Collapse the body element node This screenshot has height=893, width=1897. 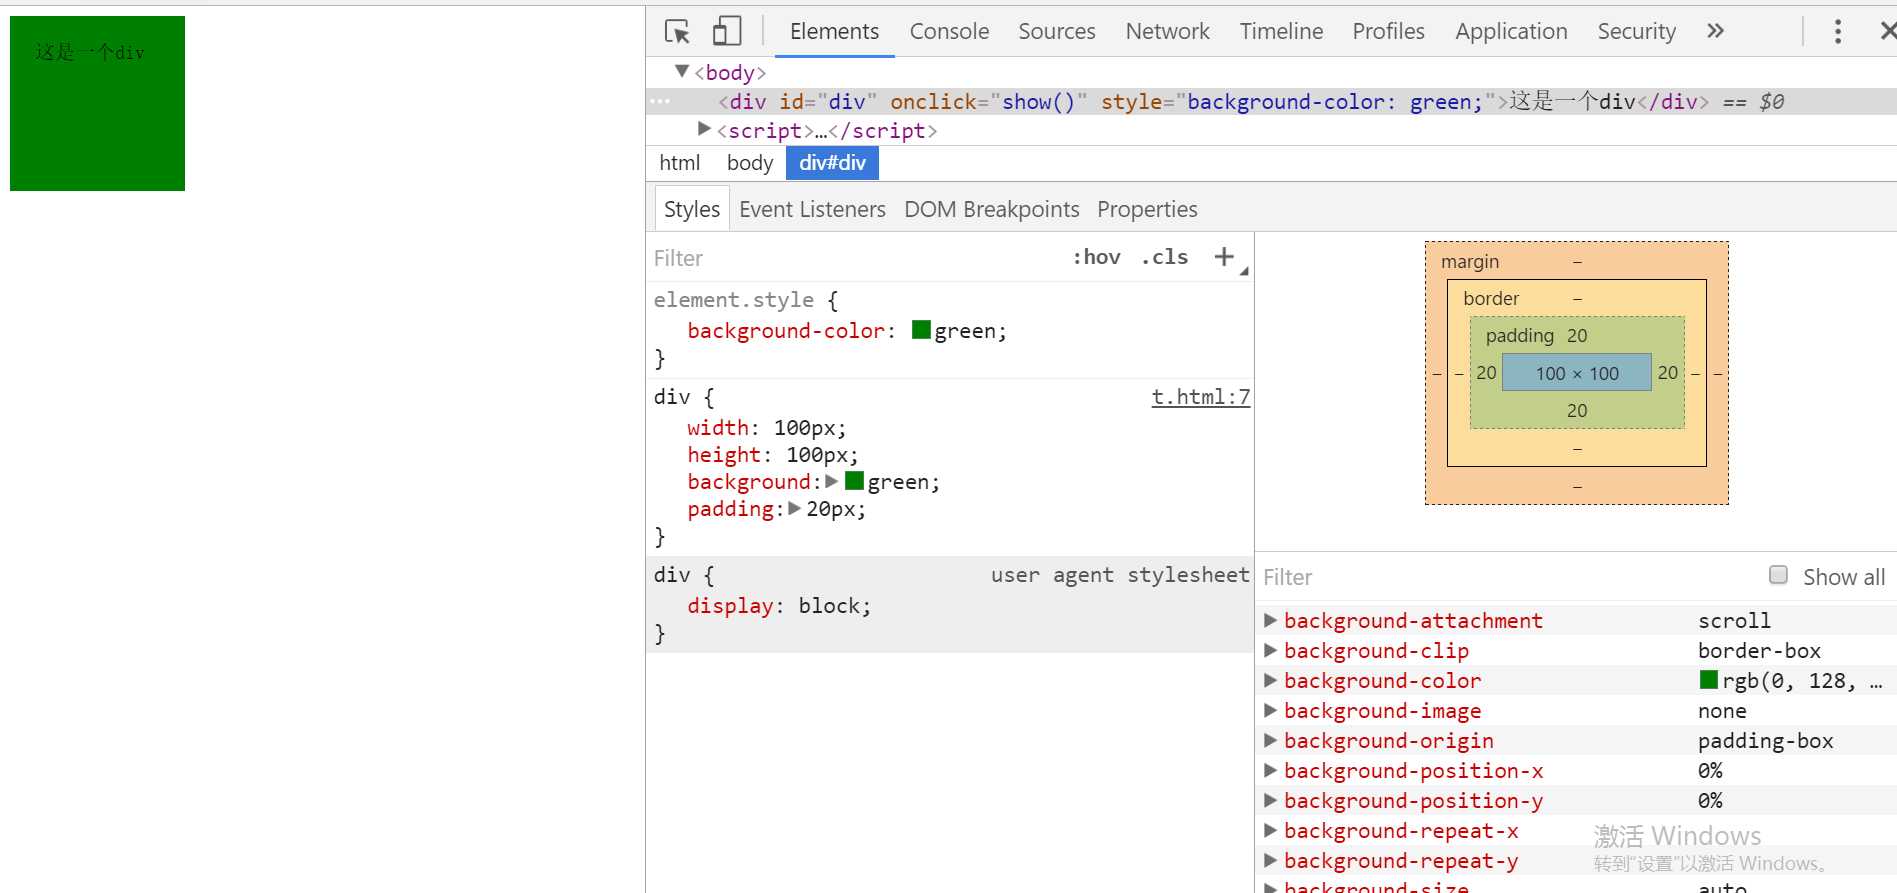pyautogui.click(x=682, y=71)
